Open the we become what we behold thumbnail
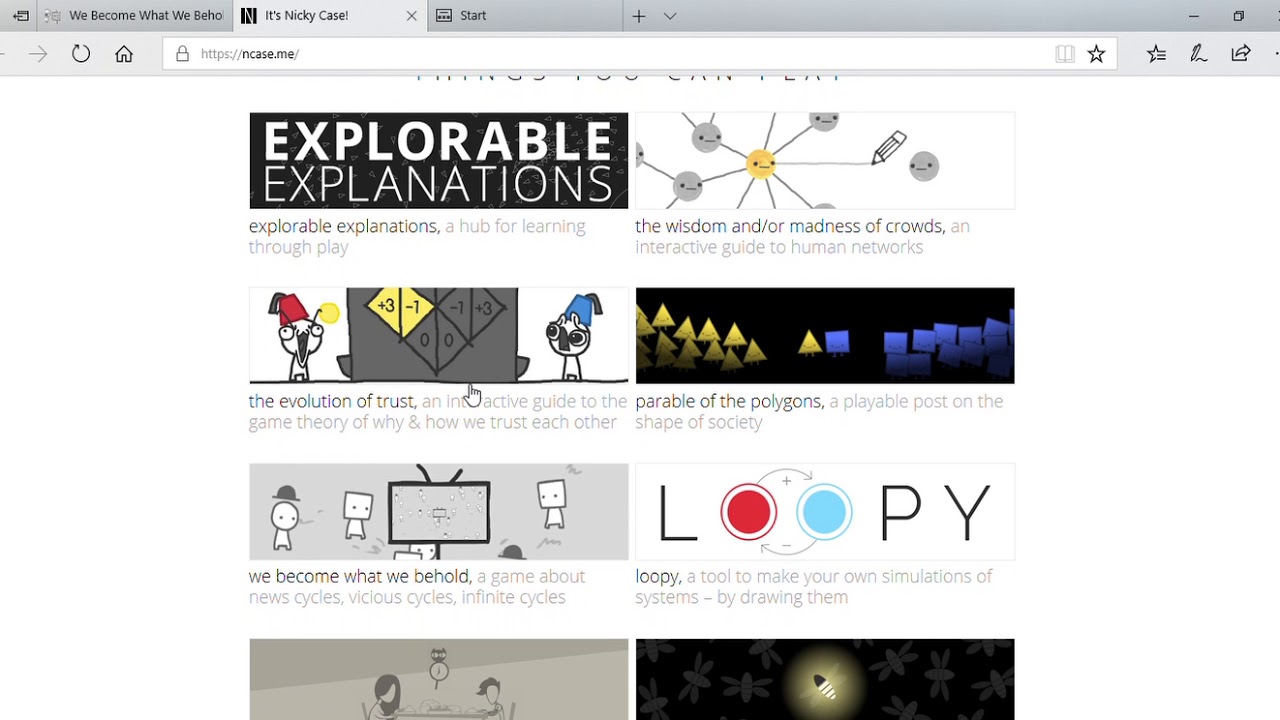Viewport: 1280px width, 720px height. [x=439, y=511]
